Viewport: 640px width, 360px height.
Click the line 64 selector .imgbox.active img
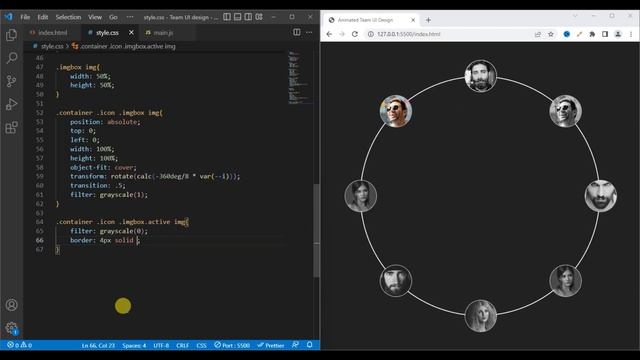[153, 222]
